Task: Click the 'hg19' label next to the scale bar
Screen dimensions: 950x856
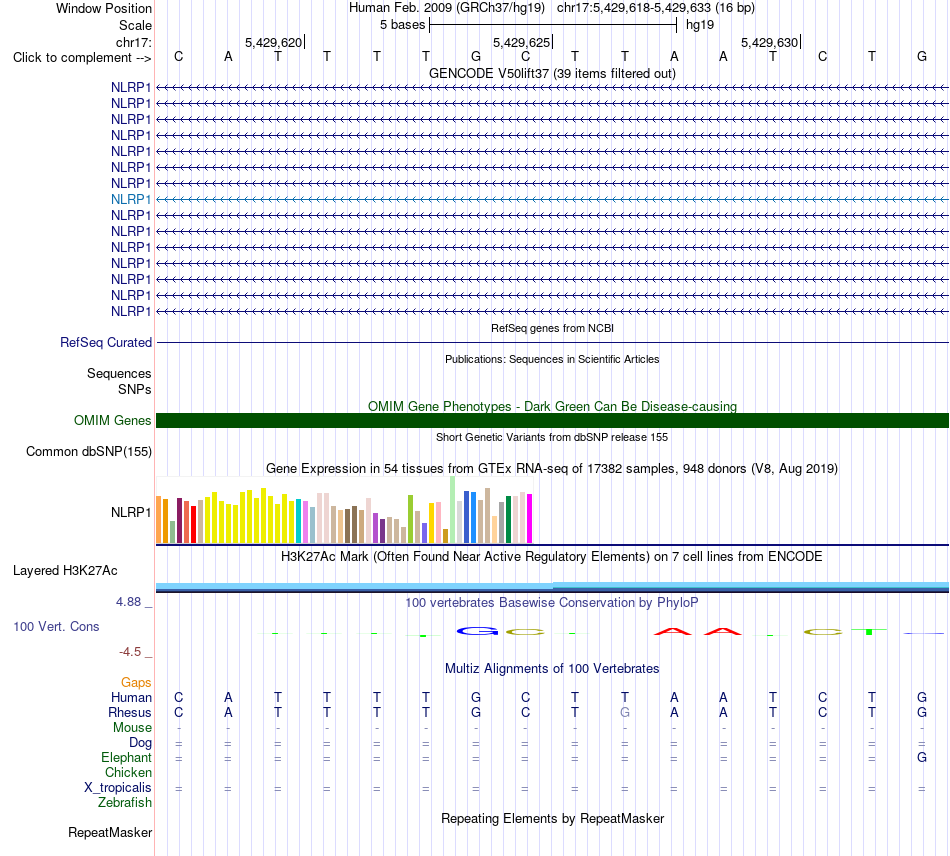Action: (700, 25)
